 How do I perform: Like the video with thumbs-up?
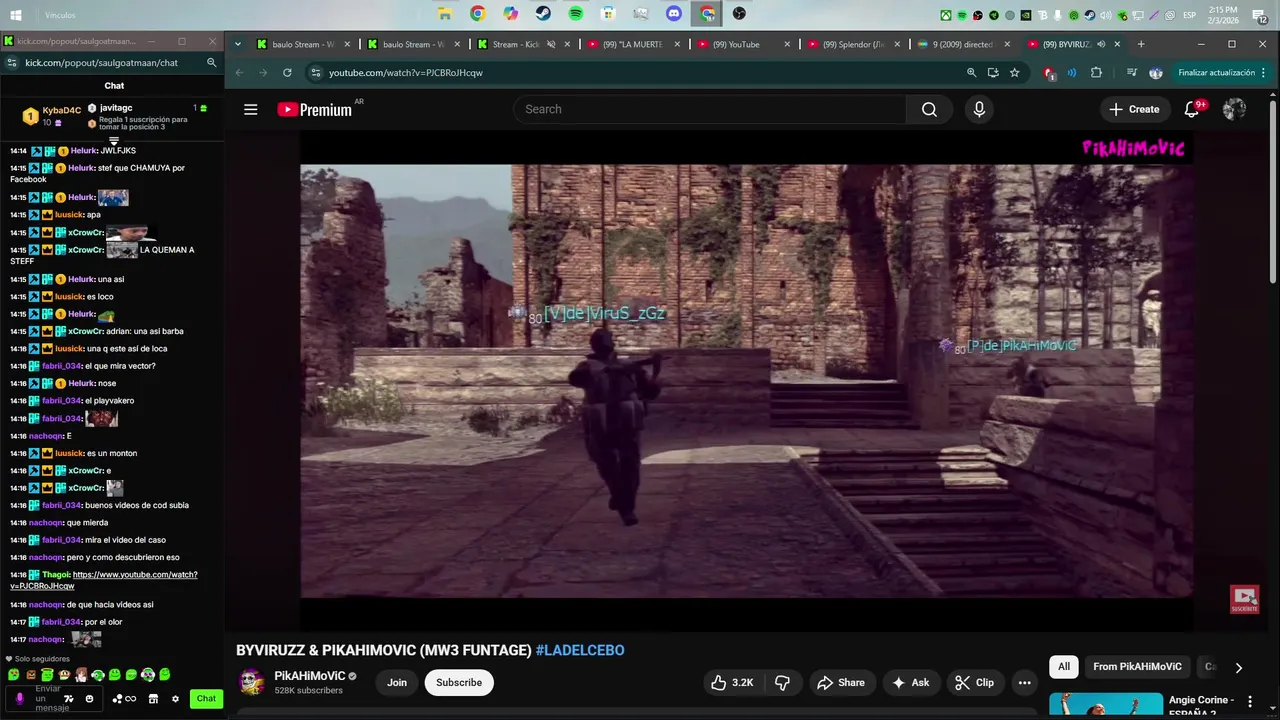point(733,682)
